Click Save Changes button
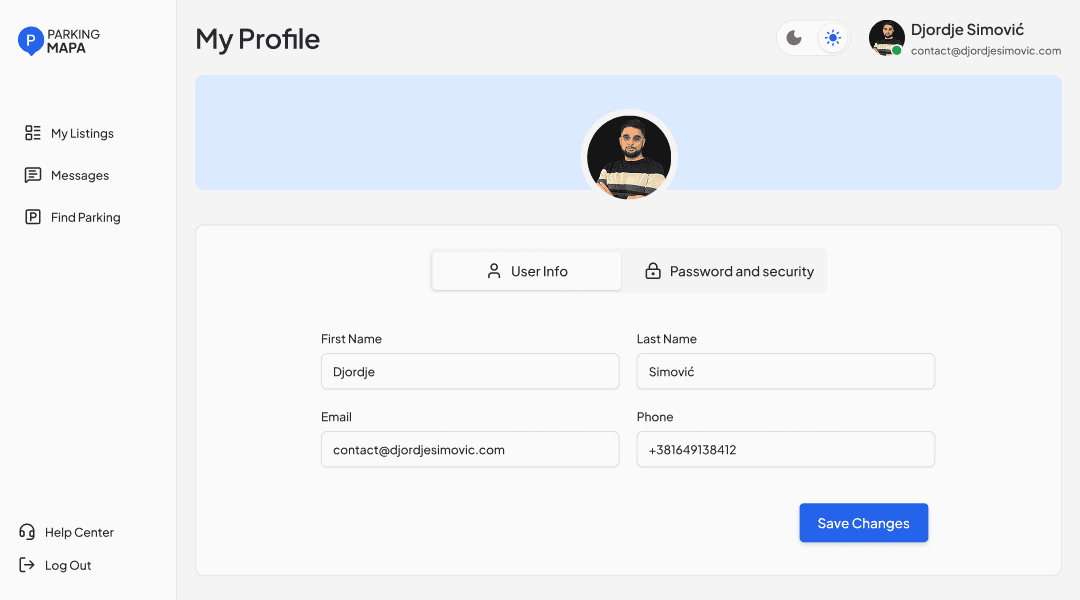Screen dimensions: 1080x600 click(x=864, y=523)
